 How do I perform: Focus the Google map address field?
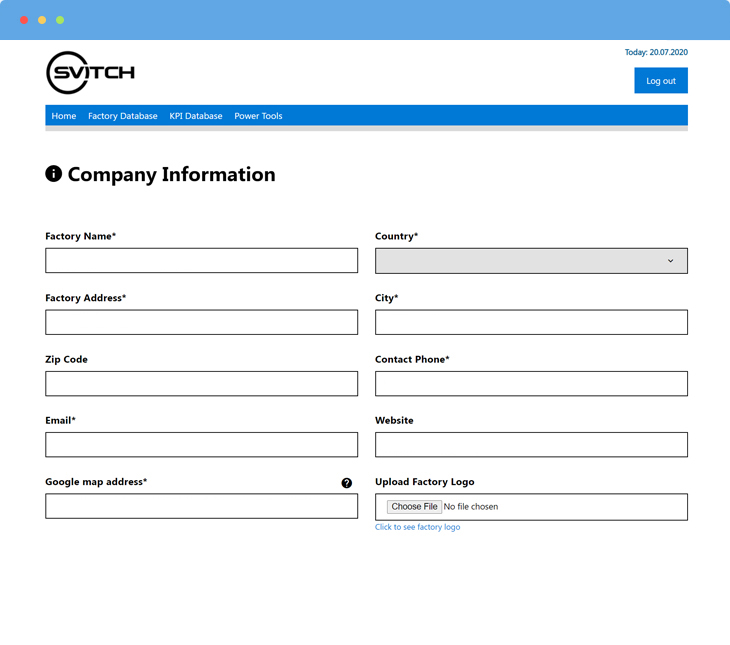[201, 506]
